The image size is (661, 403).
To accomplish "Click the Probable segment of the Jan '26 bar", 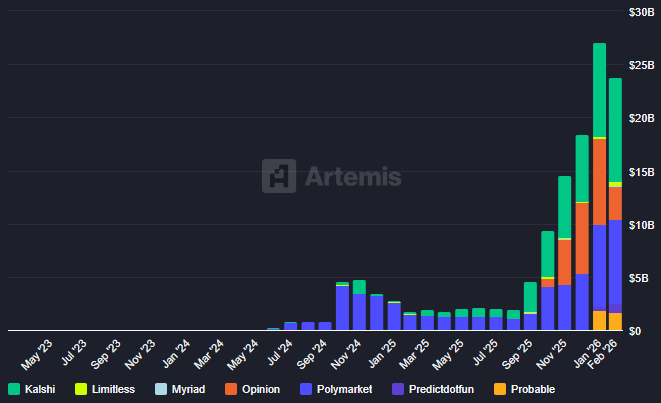I will [599, 320].
